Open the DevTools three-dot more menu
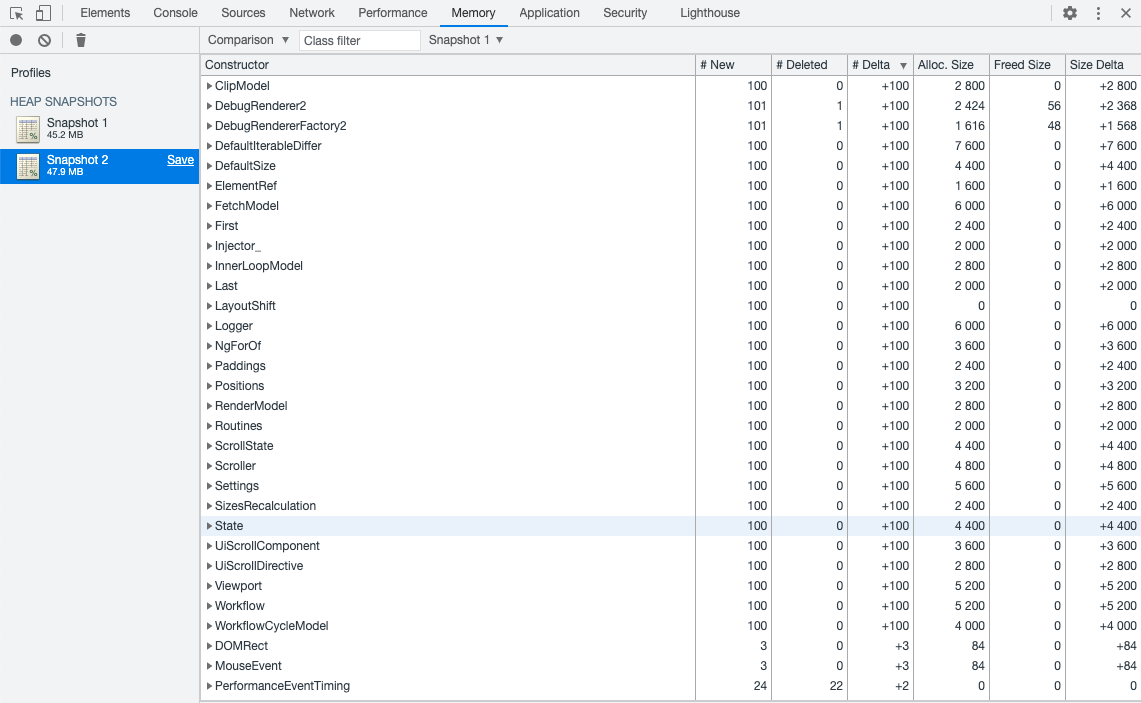1141x703 pixels. point(1098,13)
